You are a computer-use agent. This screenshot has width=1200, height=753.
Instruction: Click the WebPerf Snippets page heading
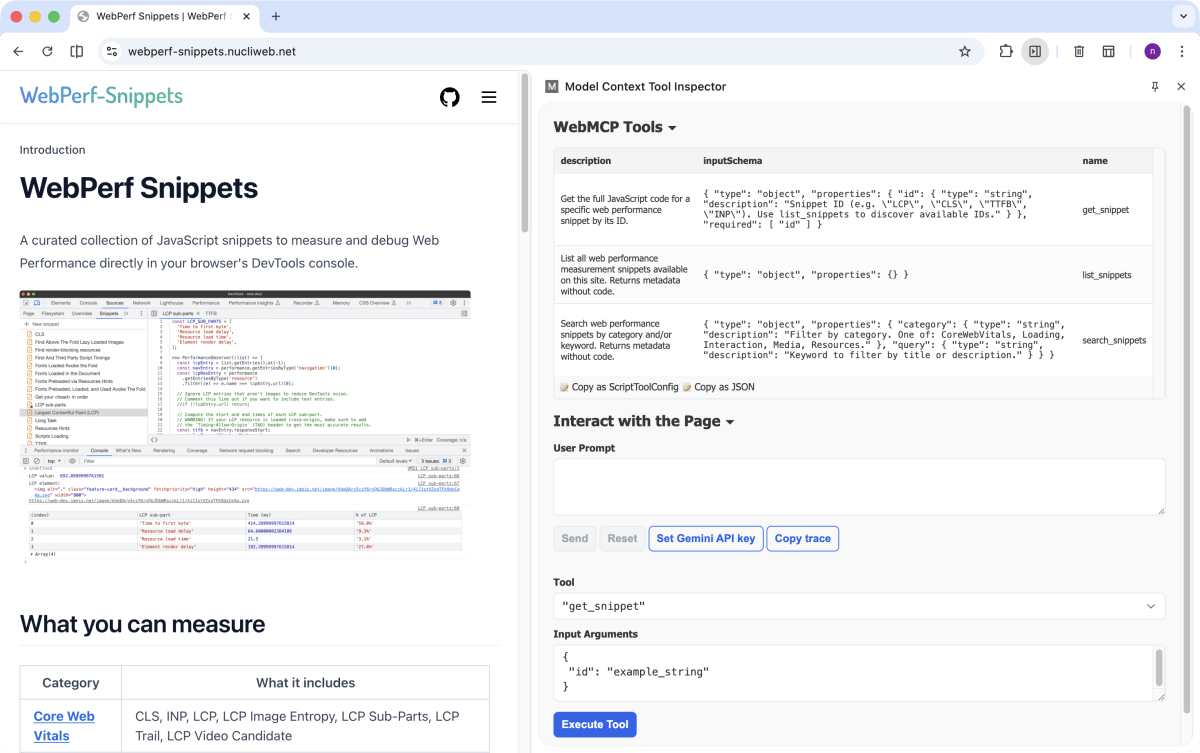click(x=139, y=188)
